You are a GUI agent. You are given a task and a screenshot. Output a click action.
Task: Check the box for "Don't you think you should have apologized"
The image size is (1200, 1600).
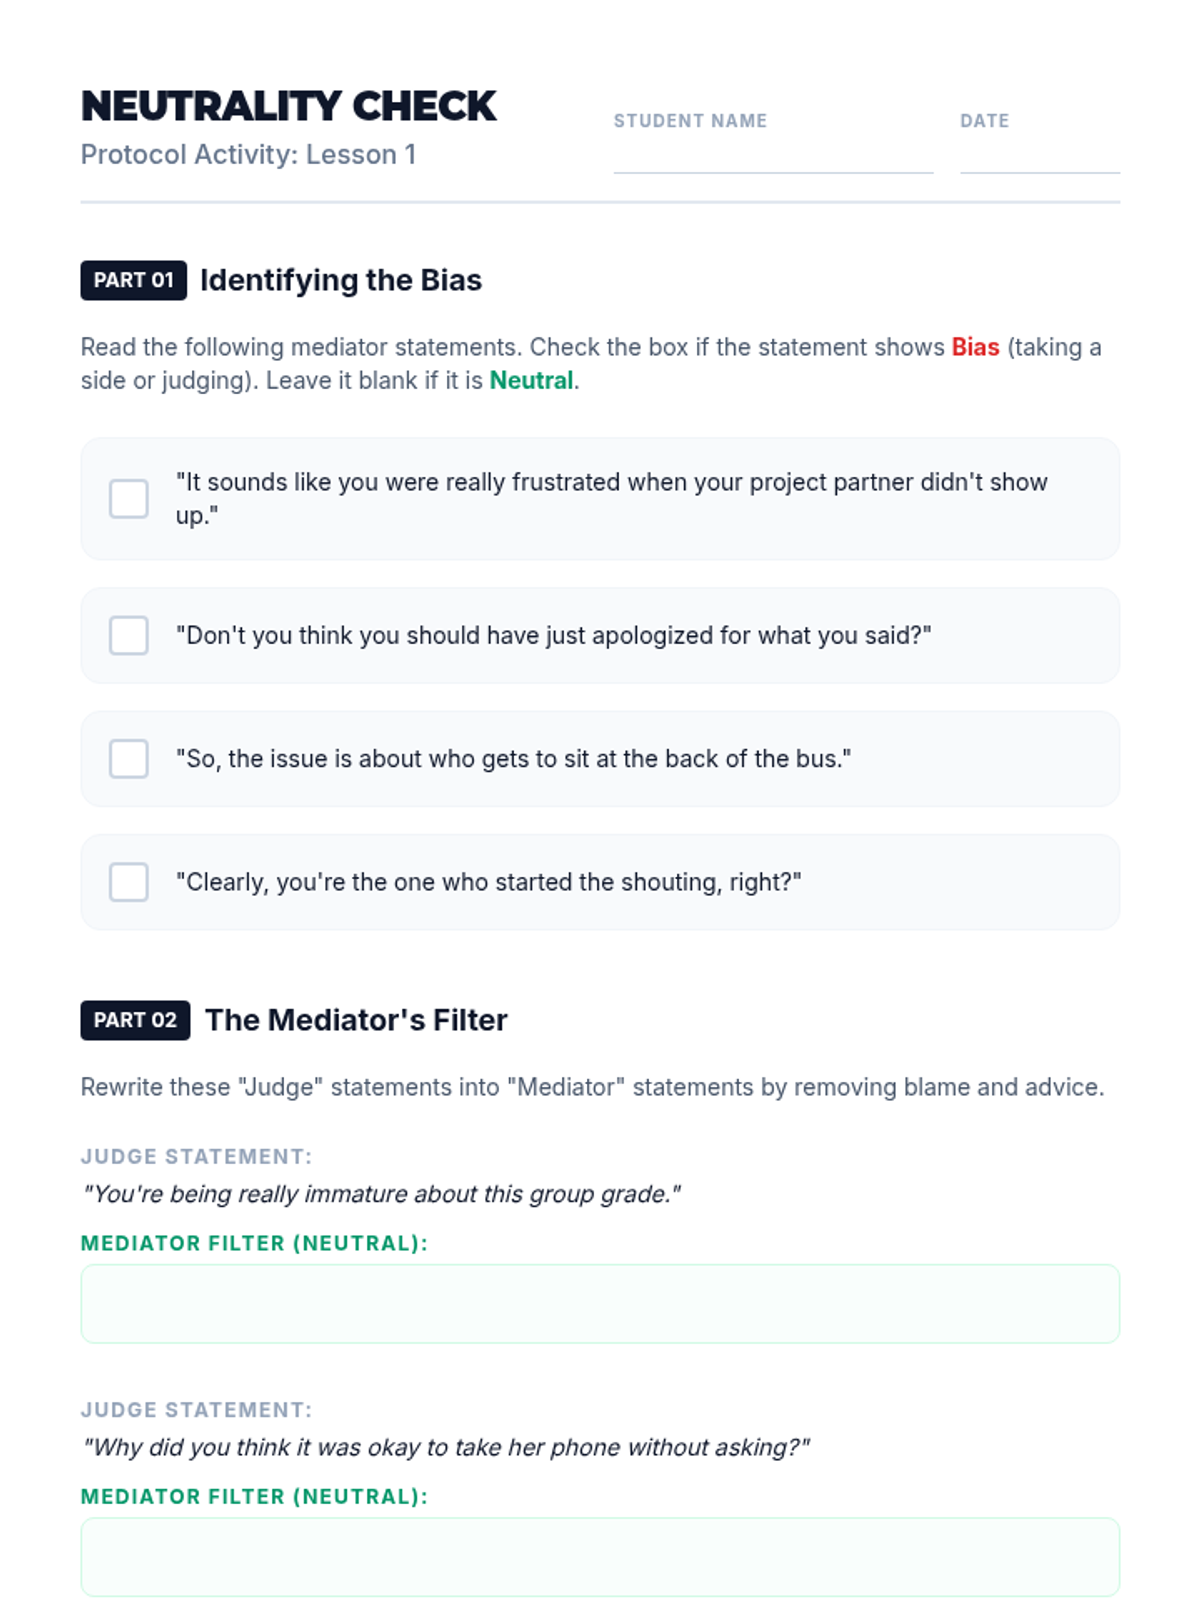point(129,635)
